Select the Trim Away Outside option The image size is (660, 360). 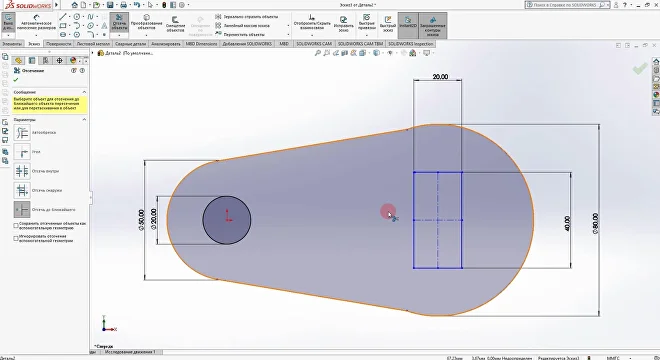pyautogui.click(x=22, y=190)
